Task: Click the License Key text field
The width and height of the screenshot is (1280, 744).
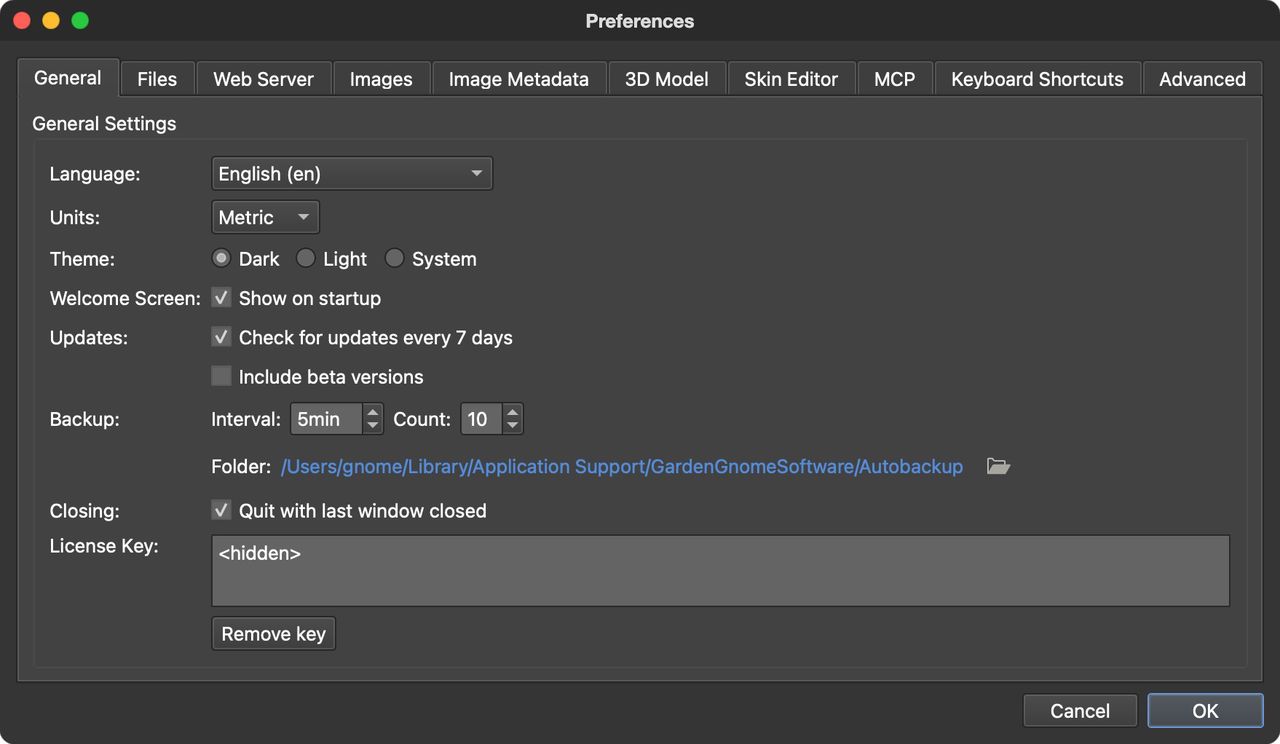Action: coord(720,570)
